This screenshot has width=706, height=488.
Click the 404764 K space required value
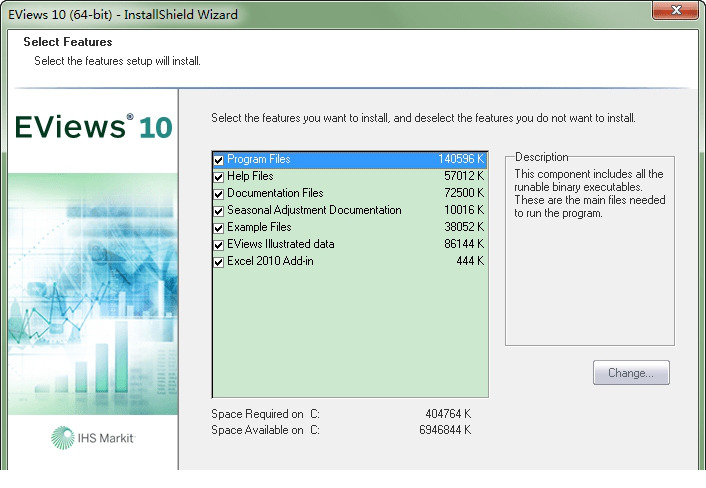pyautogui.click(x=448, y=414)
